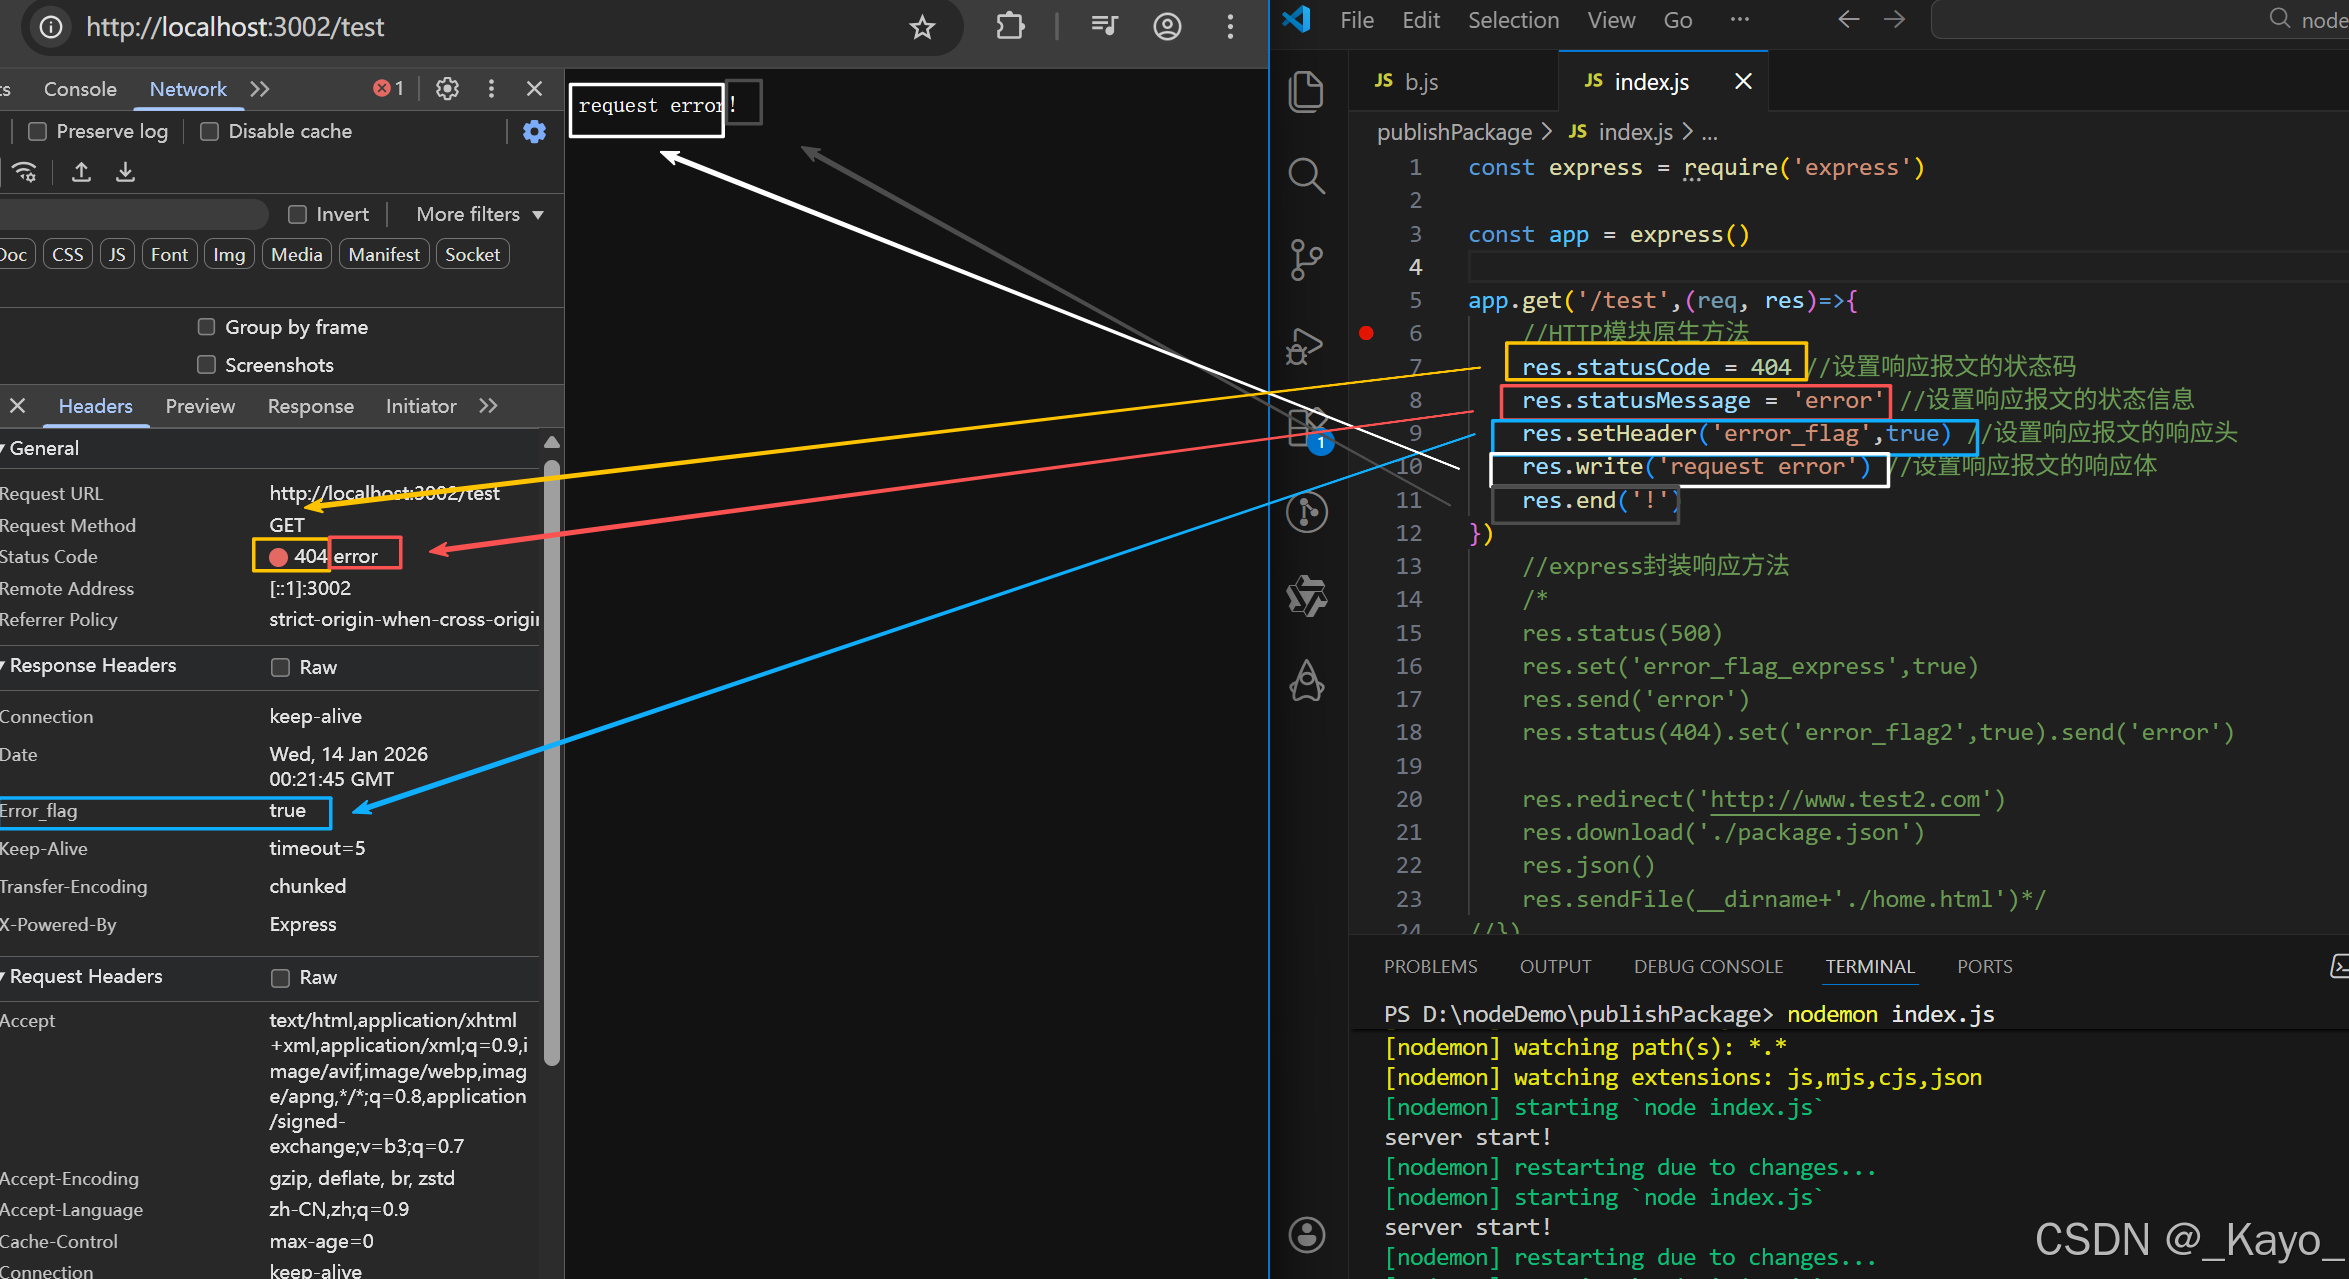Viewport: 2349px width, 1279px height.
Task: Open the Selection menu in VS Code
Action: coord(1512,20)
